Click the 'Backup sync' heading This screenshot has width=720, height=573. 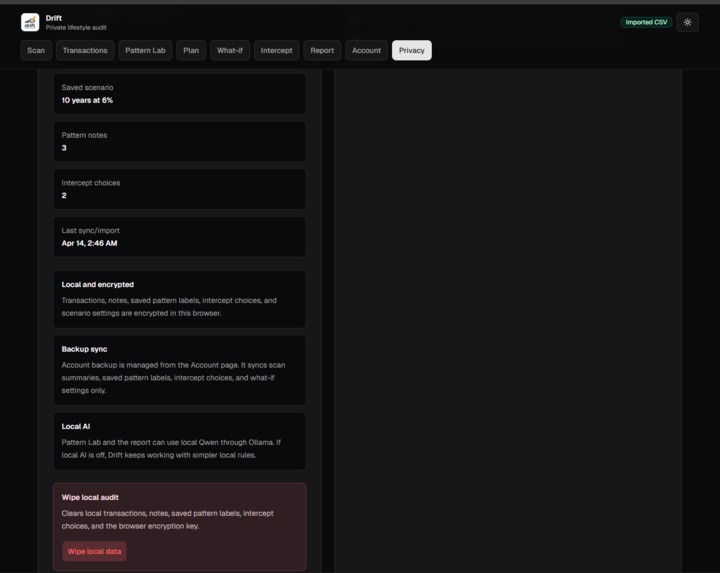click(84, 349)
